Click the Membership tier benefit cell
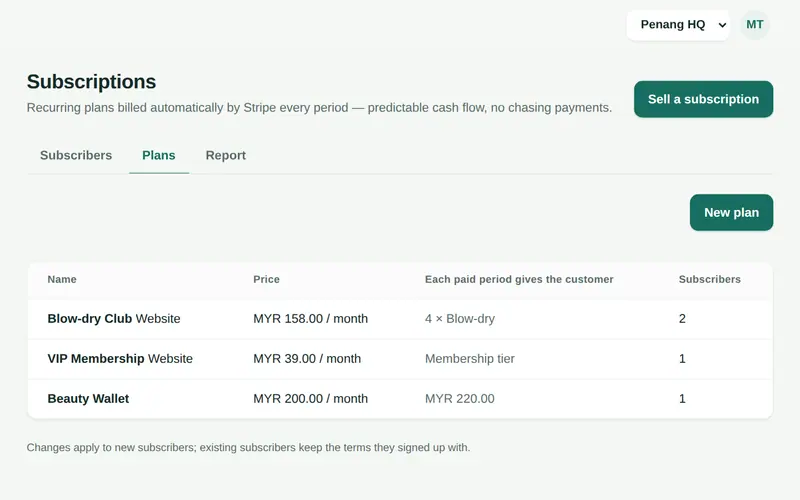This screenshot has height=500, width=800. click(469, 359)
